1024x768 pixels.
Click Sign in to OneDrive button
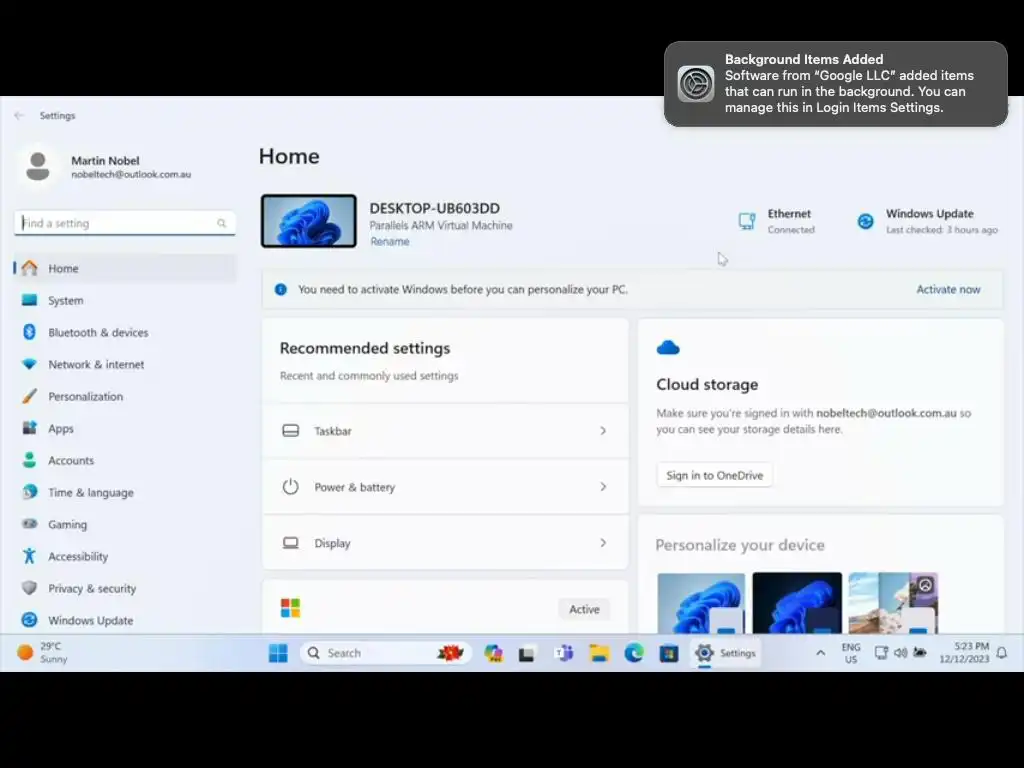[x=714, y=475]
